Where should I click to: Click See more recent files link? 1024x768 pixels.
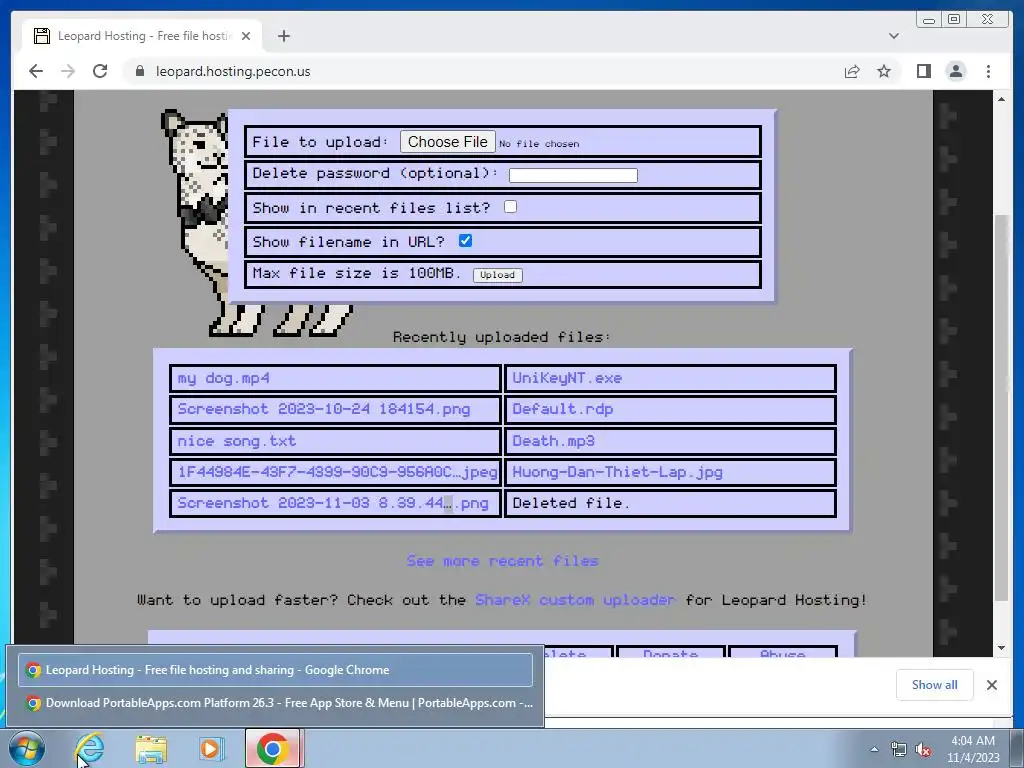coord(502,561)
